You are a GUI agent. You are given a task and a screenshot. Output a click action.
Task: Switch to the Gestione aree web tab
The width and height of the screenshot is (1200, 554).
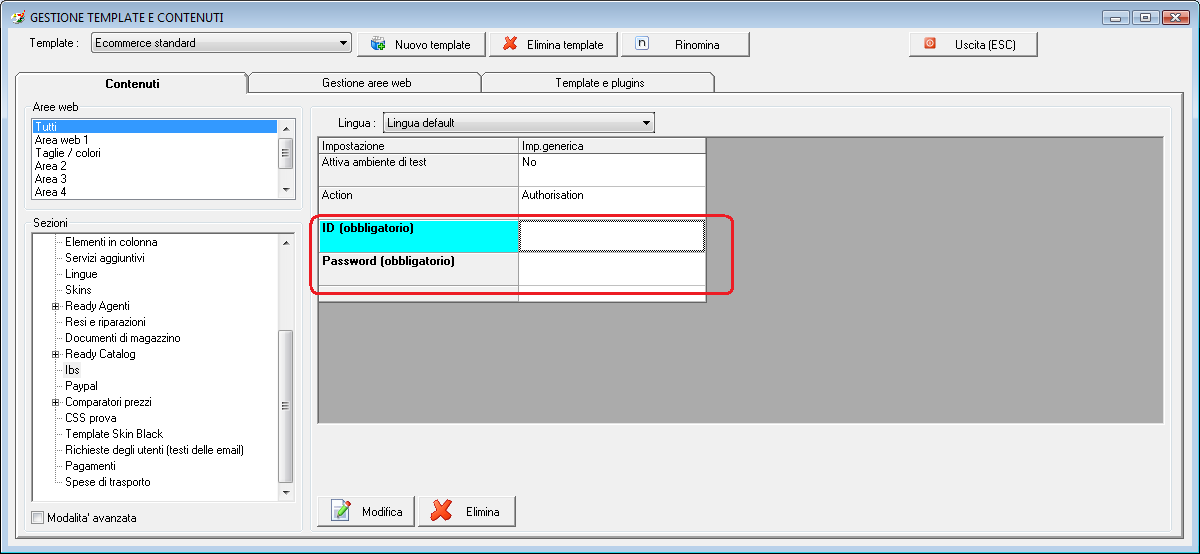point(366,83)
